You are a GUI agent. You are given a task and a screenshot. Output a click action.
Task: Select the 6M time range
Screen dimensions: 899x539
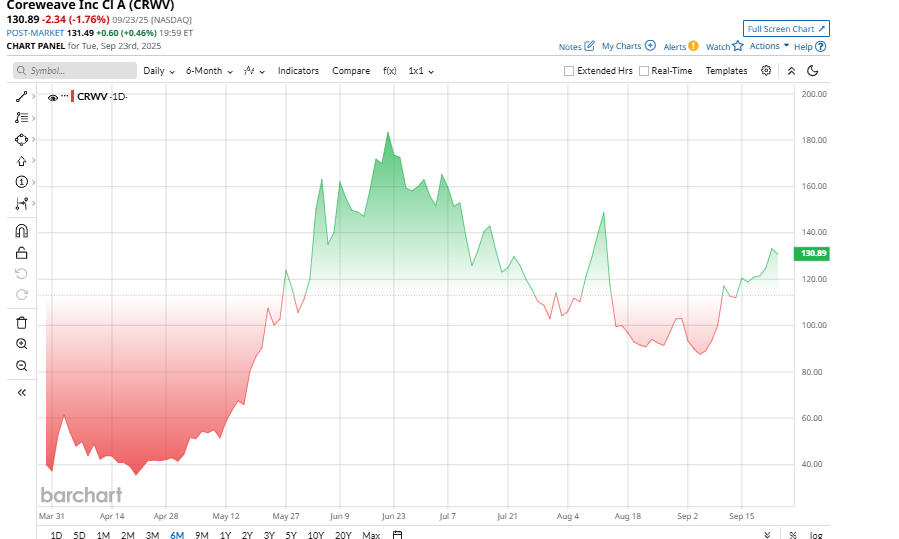tap(177, 534)
